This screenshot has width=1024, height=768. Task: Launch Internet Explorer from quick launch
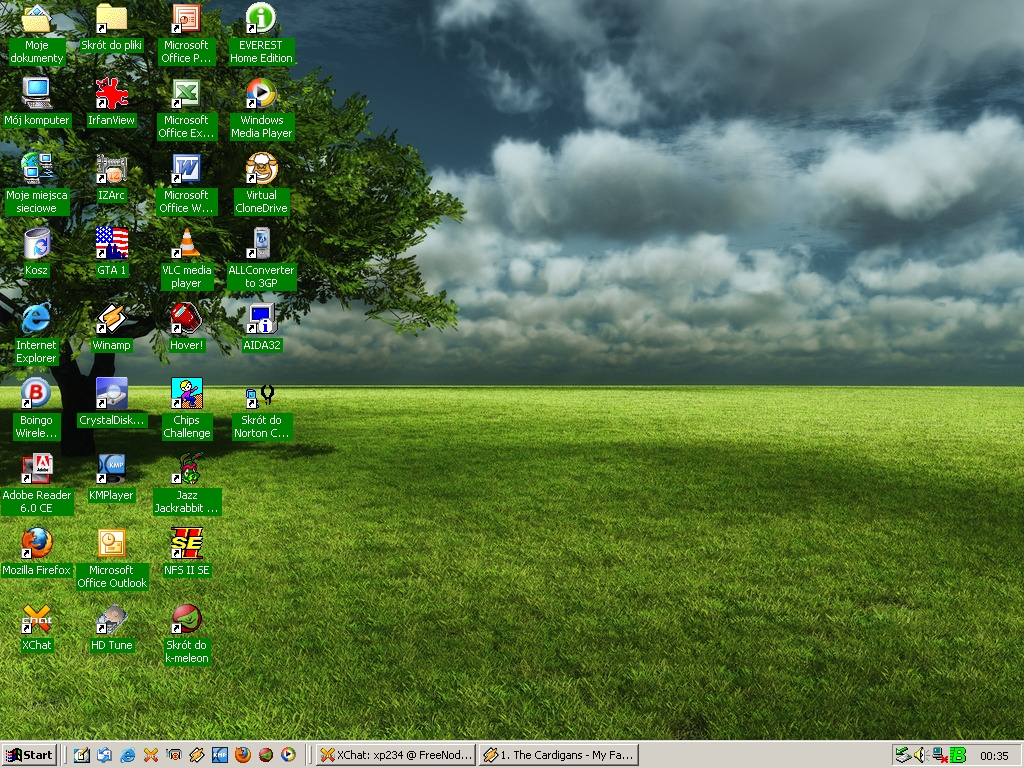pos(127,755)
